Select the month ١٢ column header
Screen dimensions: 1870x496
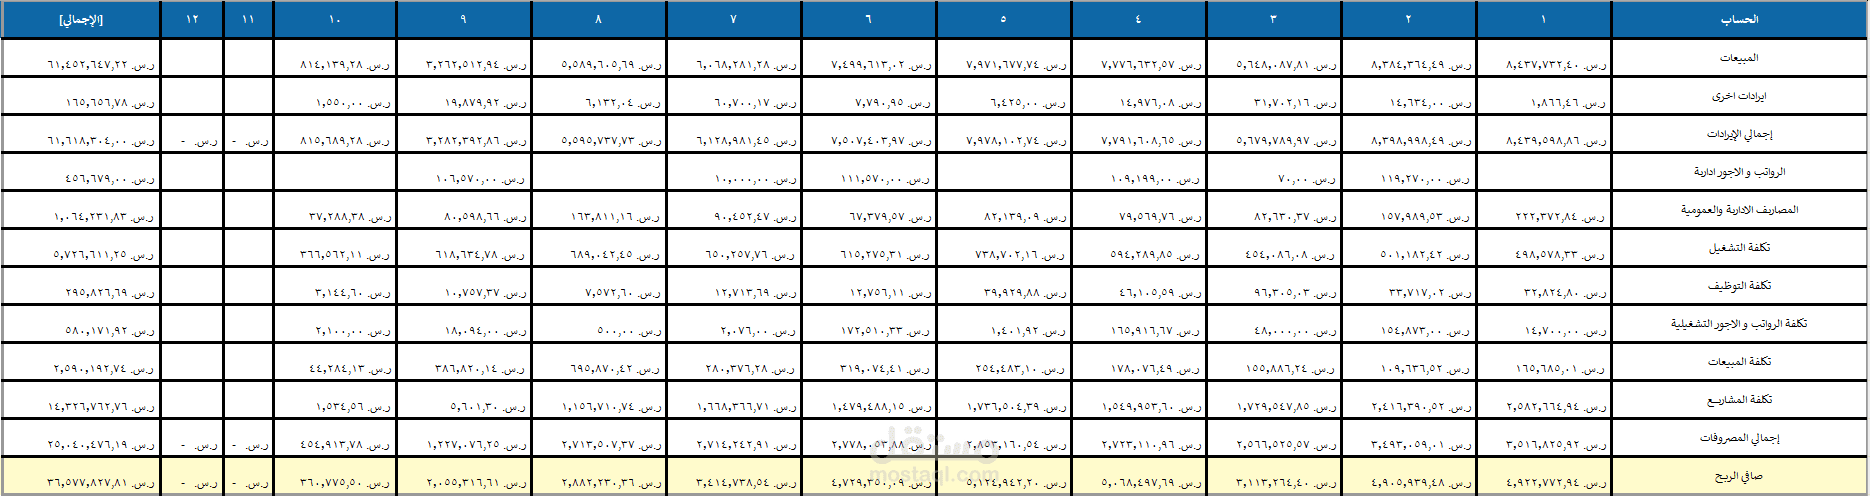[193, 20]
